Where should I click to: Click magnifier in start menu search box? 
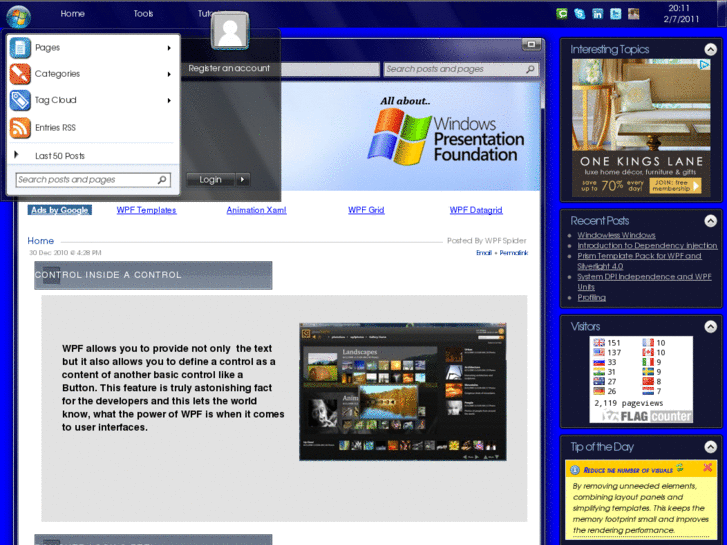(162, 180)
